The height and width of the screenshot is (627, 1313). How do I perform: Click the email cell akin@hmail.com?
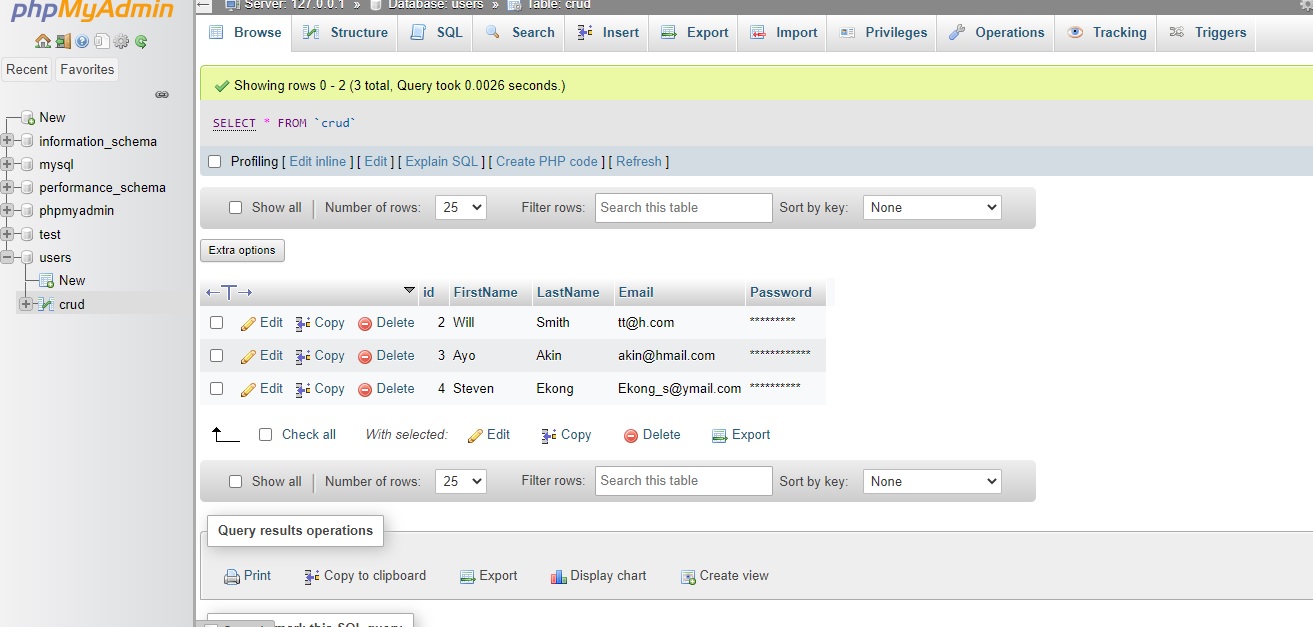pyautogui.click(x=666, y=355)
